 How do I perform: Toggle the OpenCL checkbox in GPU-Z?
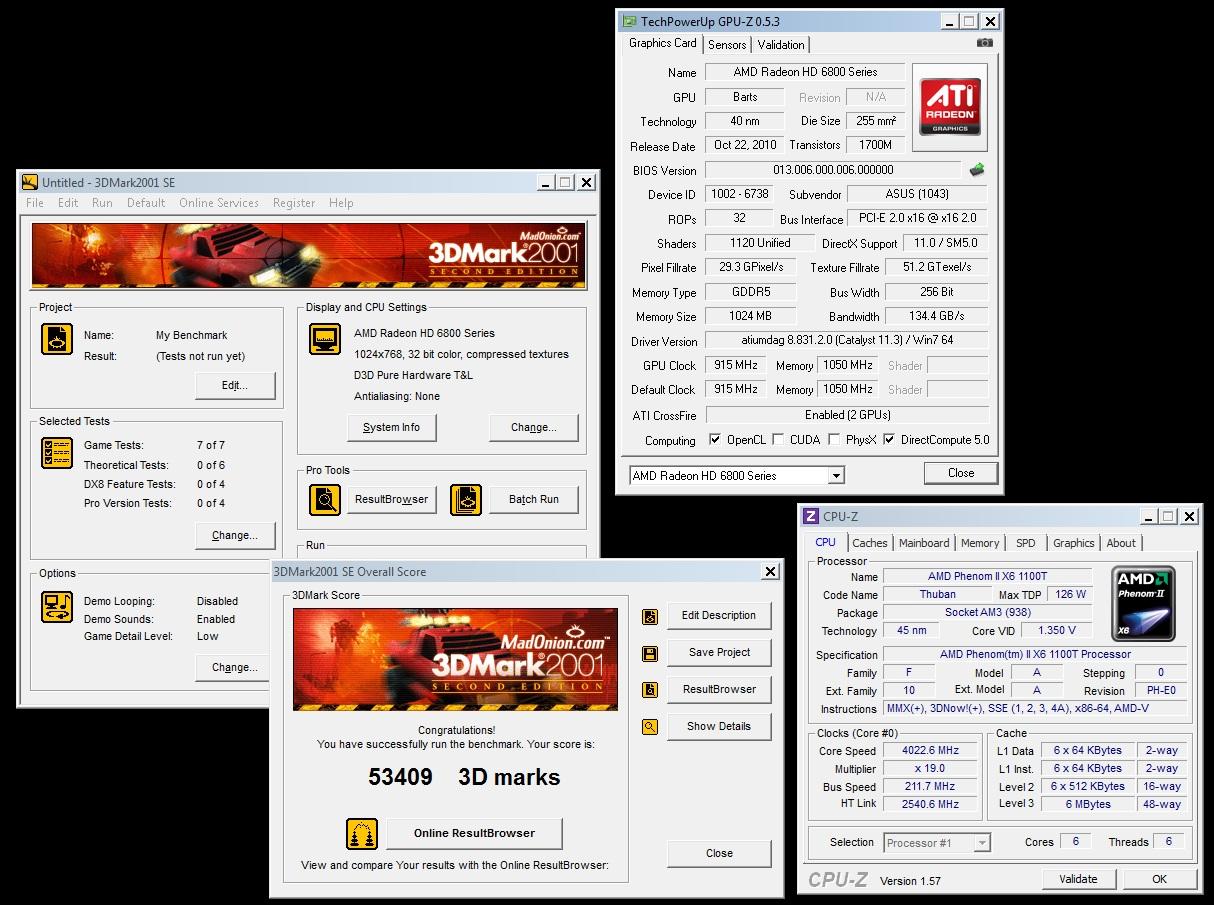point(715,440)
